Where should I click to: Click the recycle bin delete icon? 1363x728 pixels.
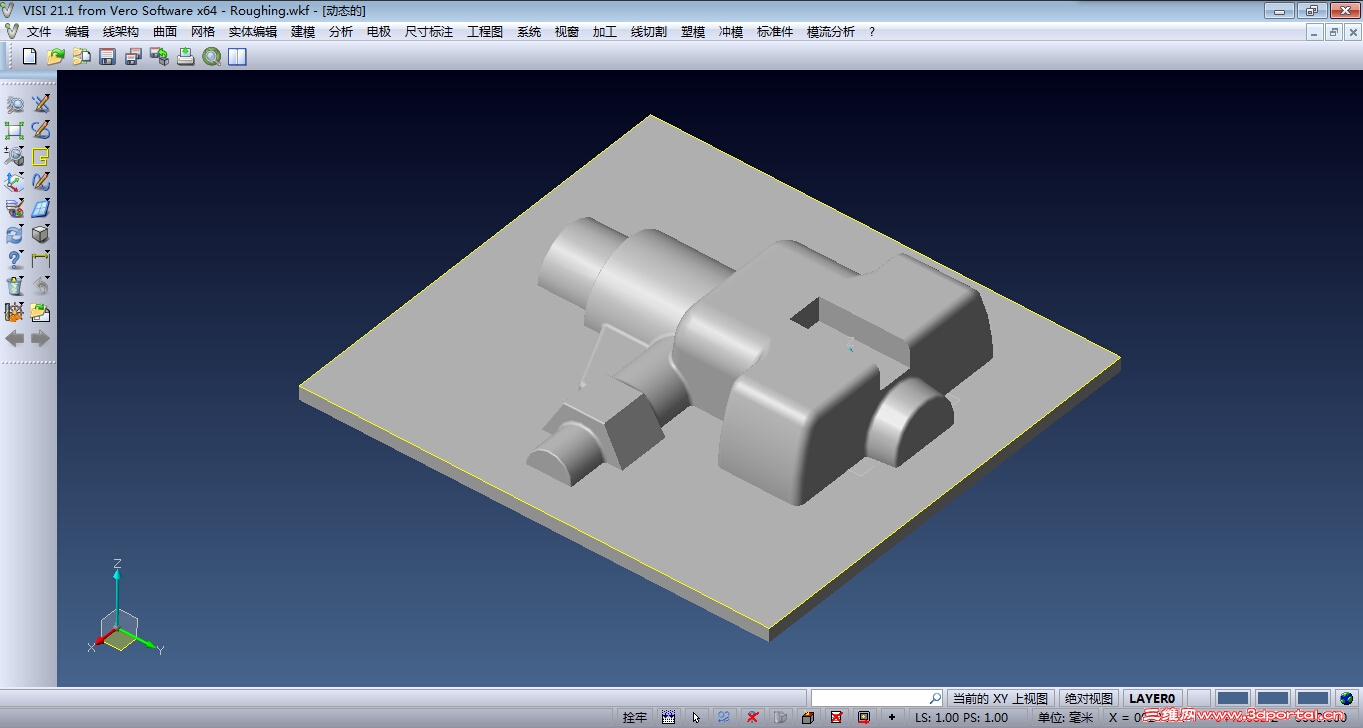(15, 286)
